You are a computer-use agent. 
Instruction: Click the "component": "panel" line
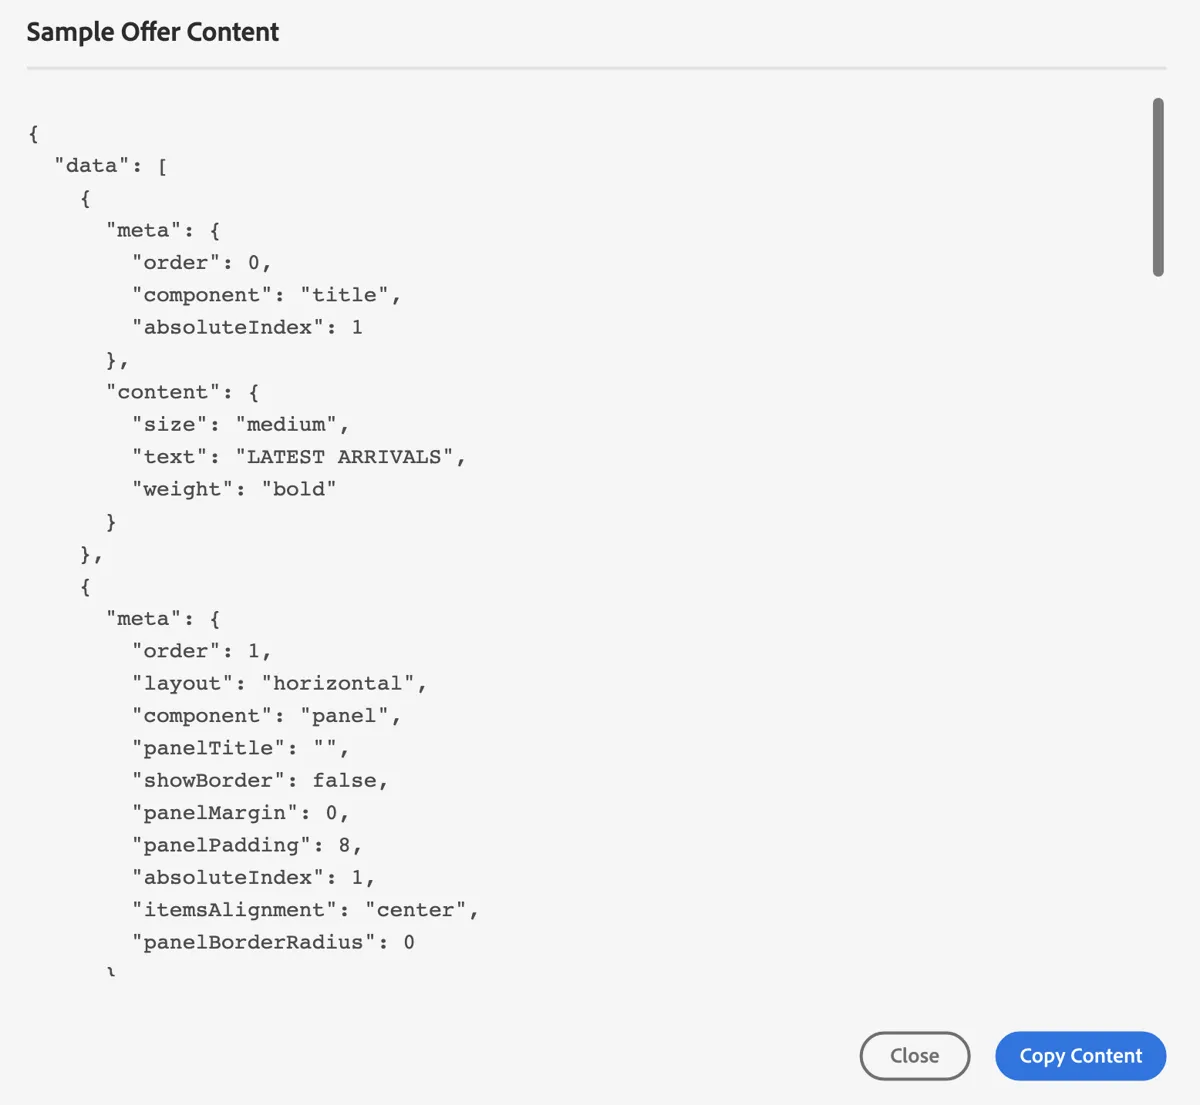[266, 716]
